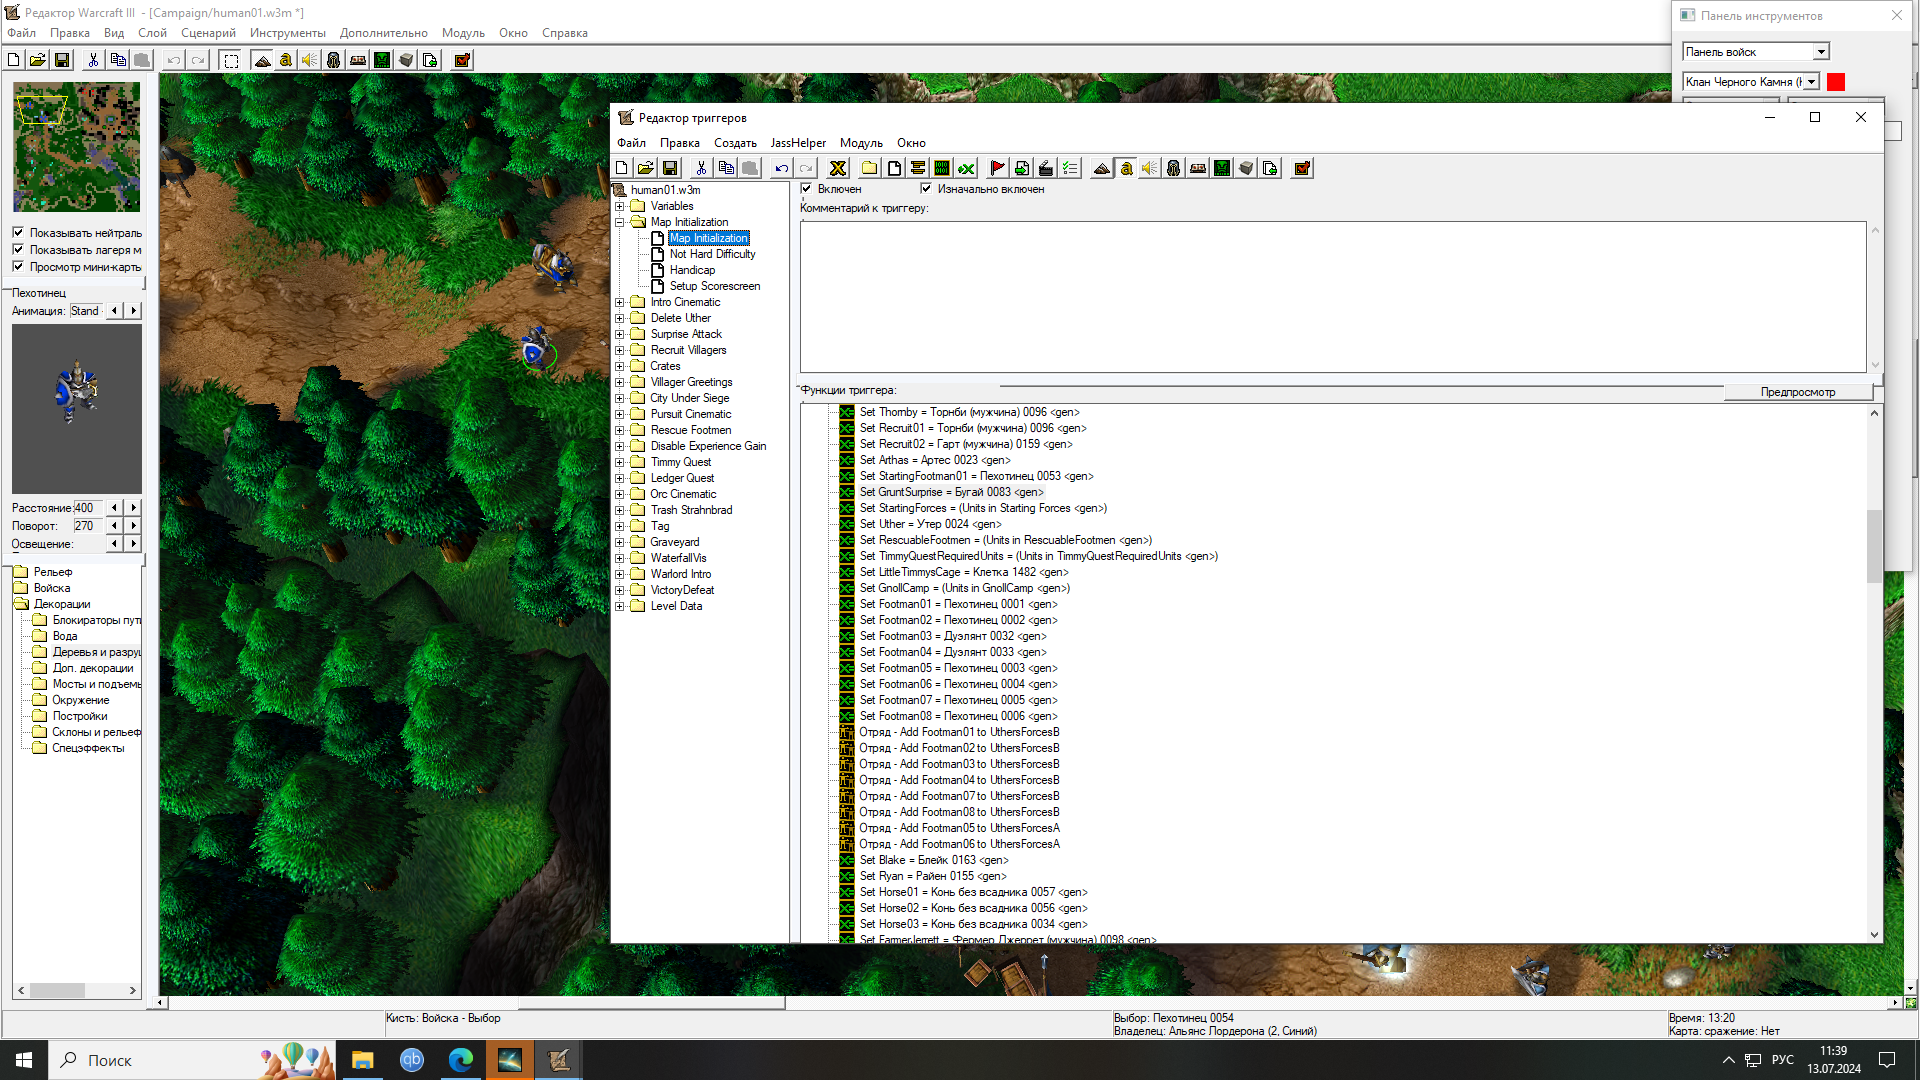Cut with scissors icon in trigger editor

pos(701,168)
